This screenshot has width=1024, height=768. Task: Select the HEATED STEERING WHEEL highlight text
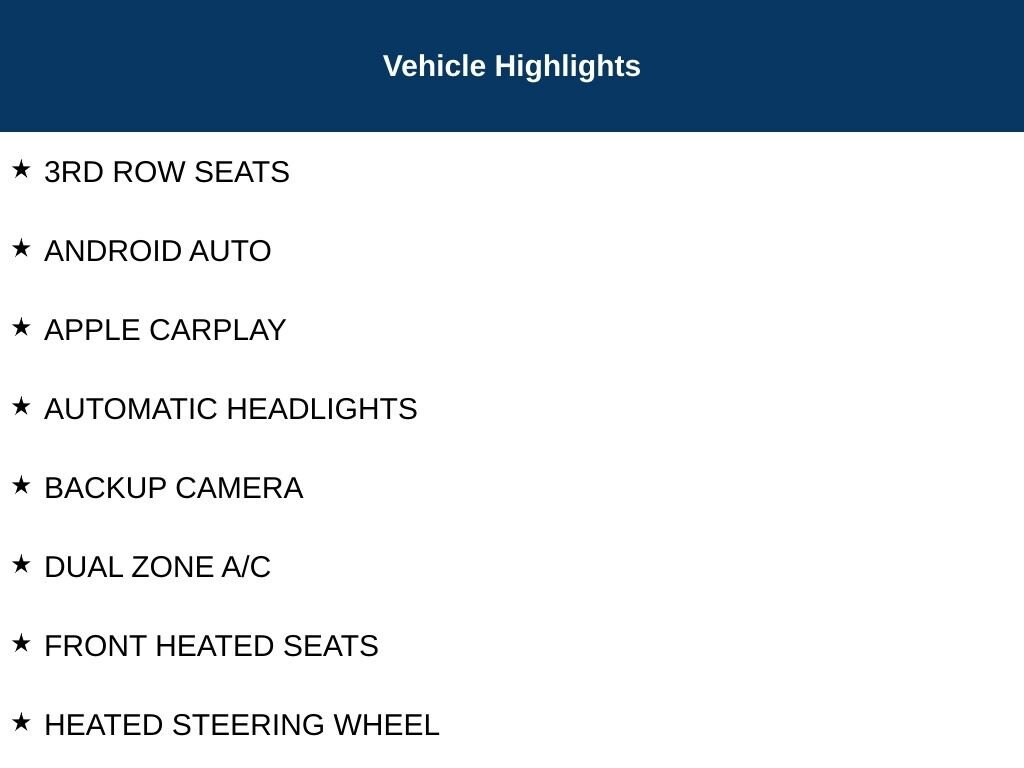242,726
